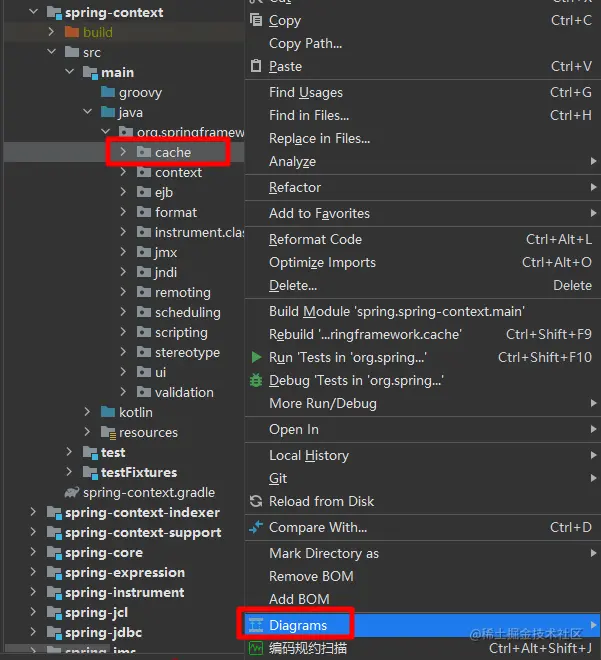Click the Compare With arrows icon
Screen dimensions: 601x660
(256, 527)
